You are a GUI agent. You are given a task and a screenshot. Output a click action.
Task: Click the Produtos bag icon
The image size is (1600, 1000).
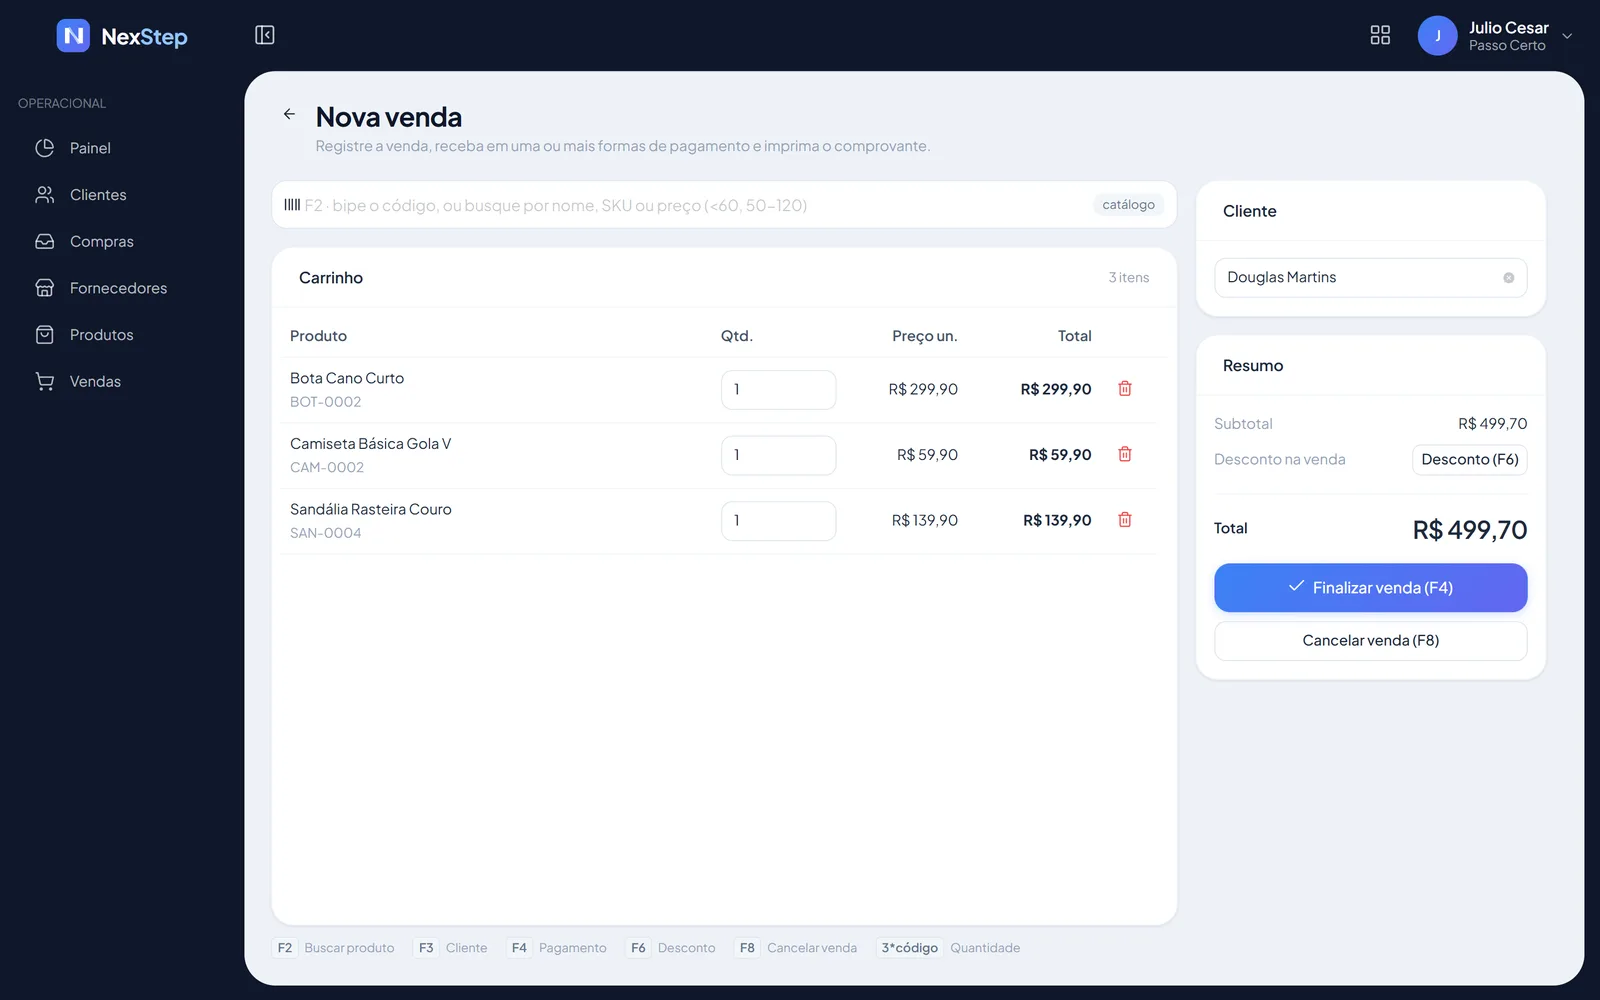45,335
